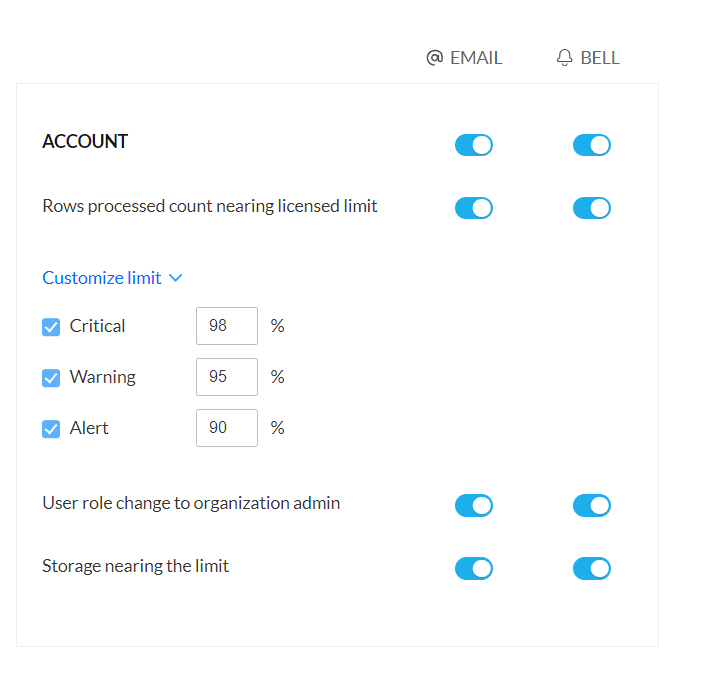Toggle ACCOUNT bell notifications switch
Image resolution: width=712 pixels, height=674 pixels.
pyautogui.click(x=592, y=145)
